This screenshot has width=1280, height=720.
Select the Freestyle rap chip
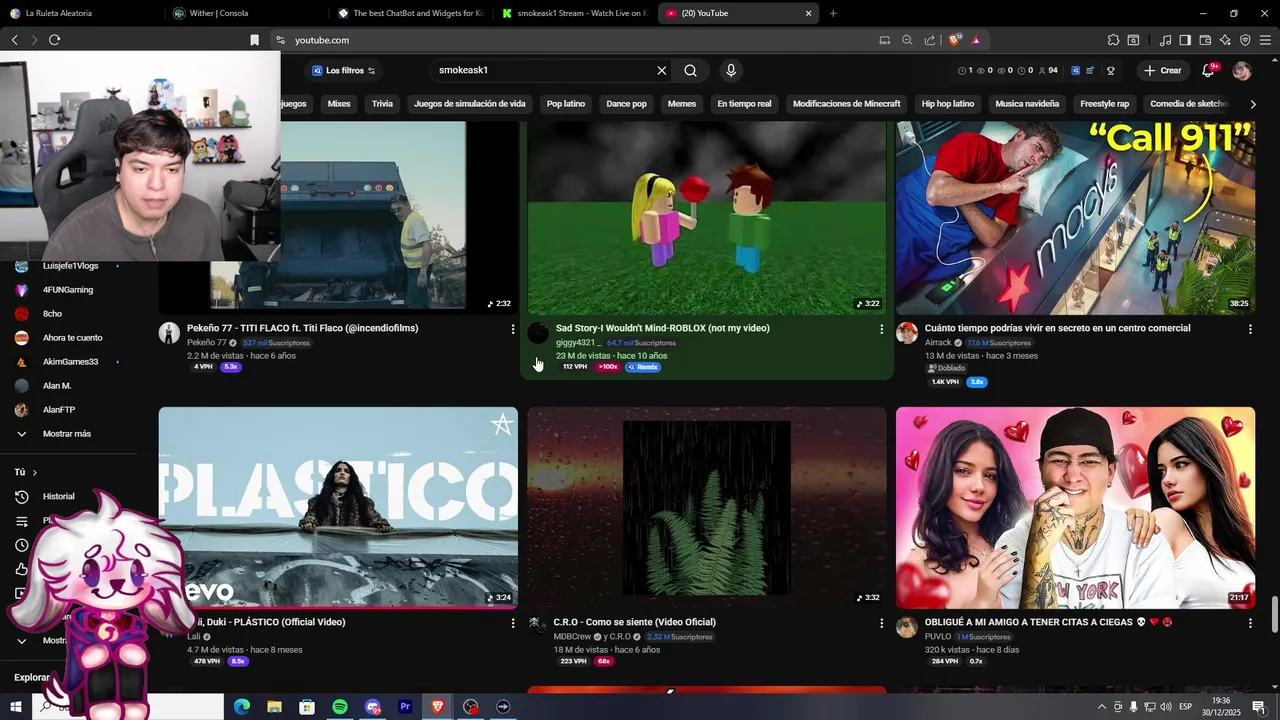pos(1104,104)
